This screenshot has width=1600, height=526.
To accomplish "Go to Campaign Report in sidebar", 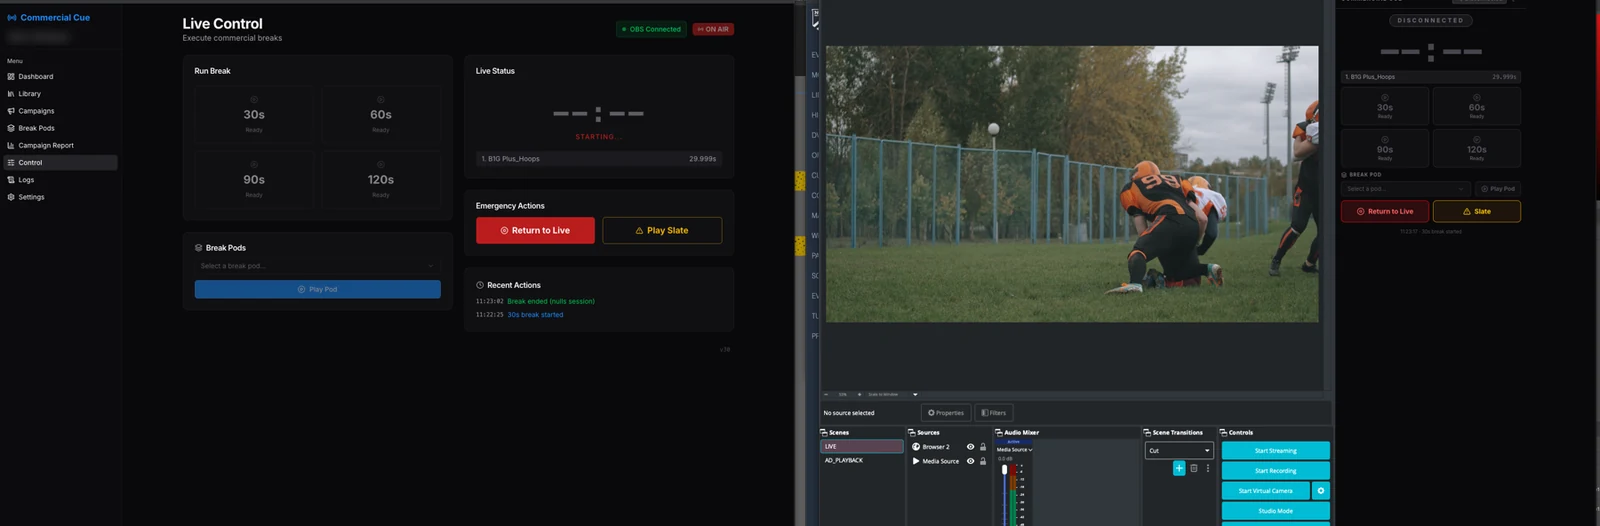I will coord(40,145).
